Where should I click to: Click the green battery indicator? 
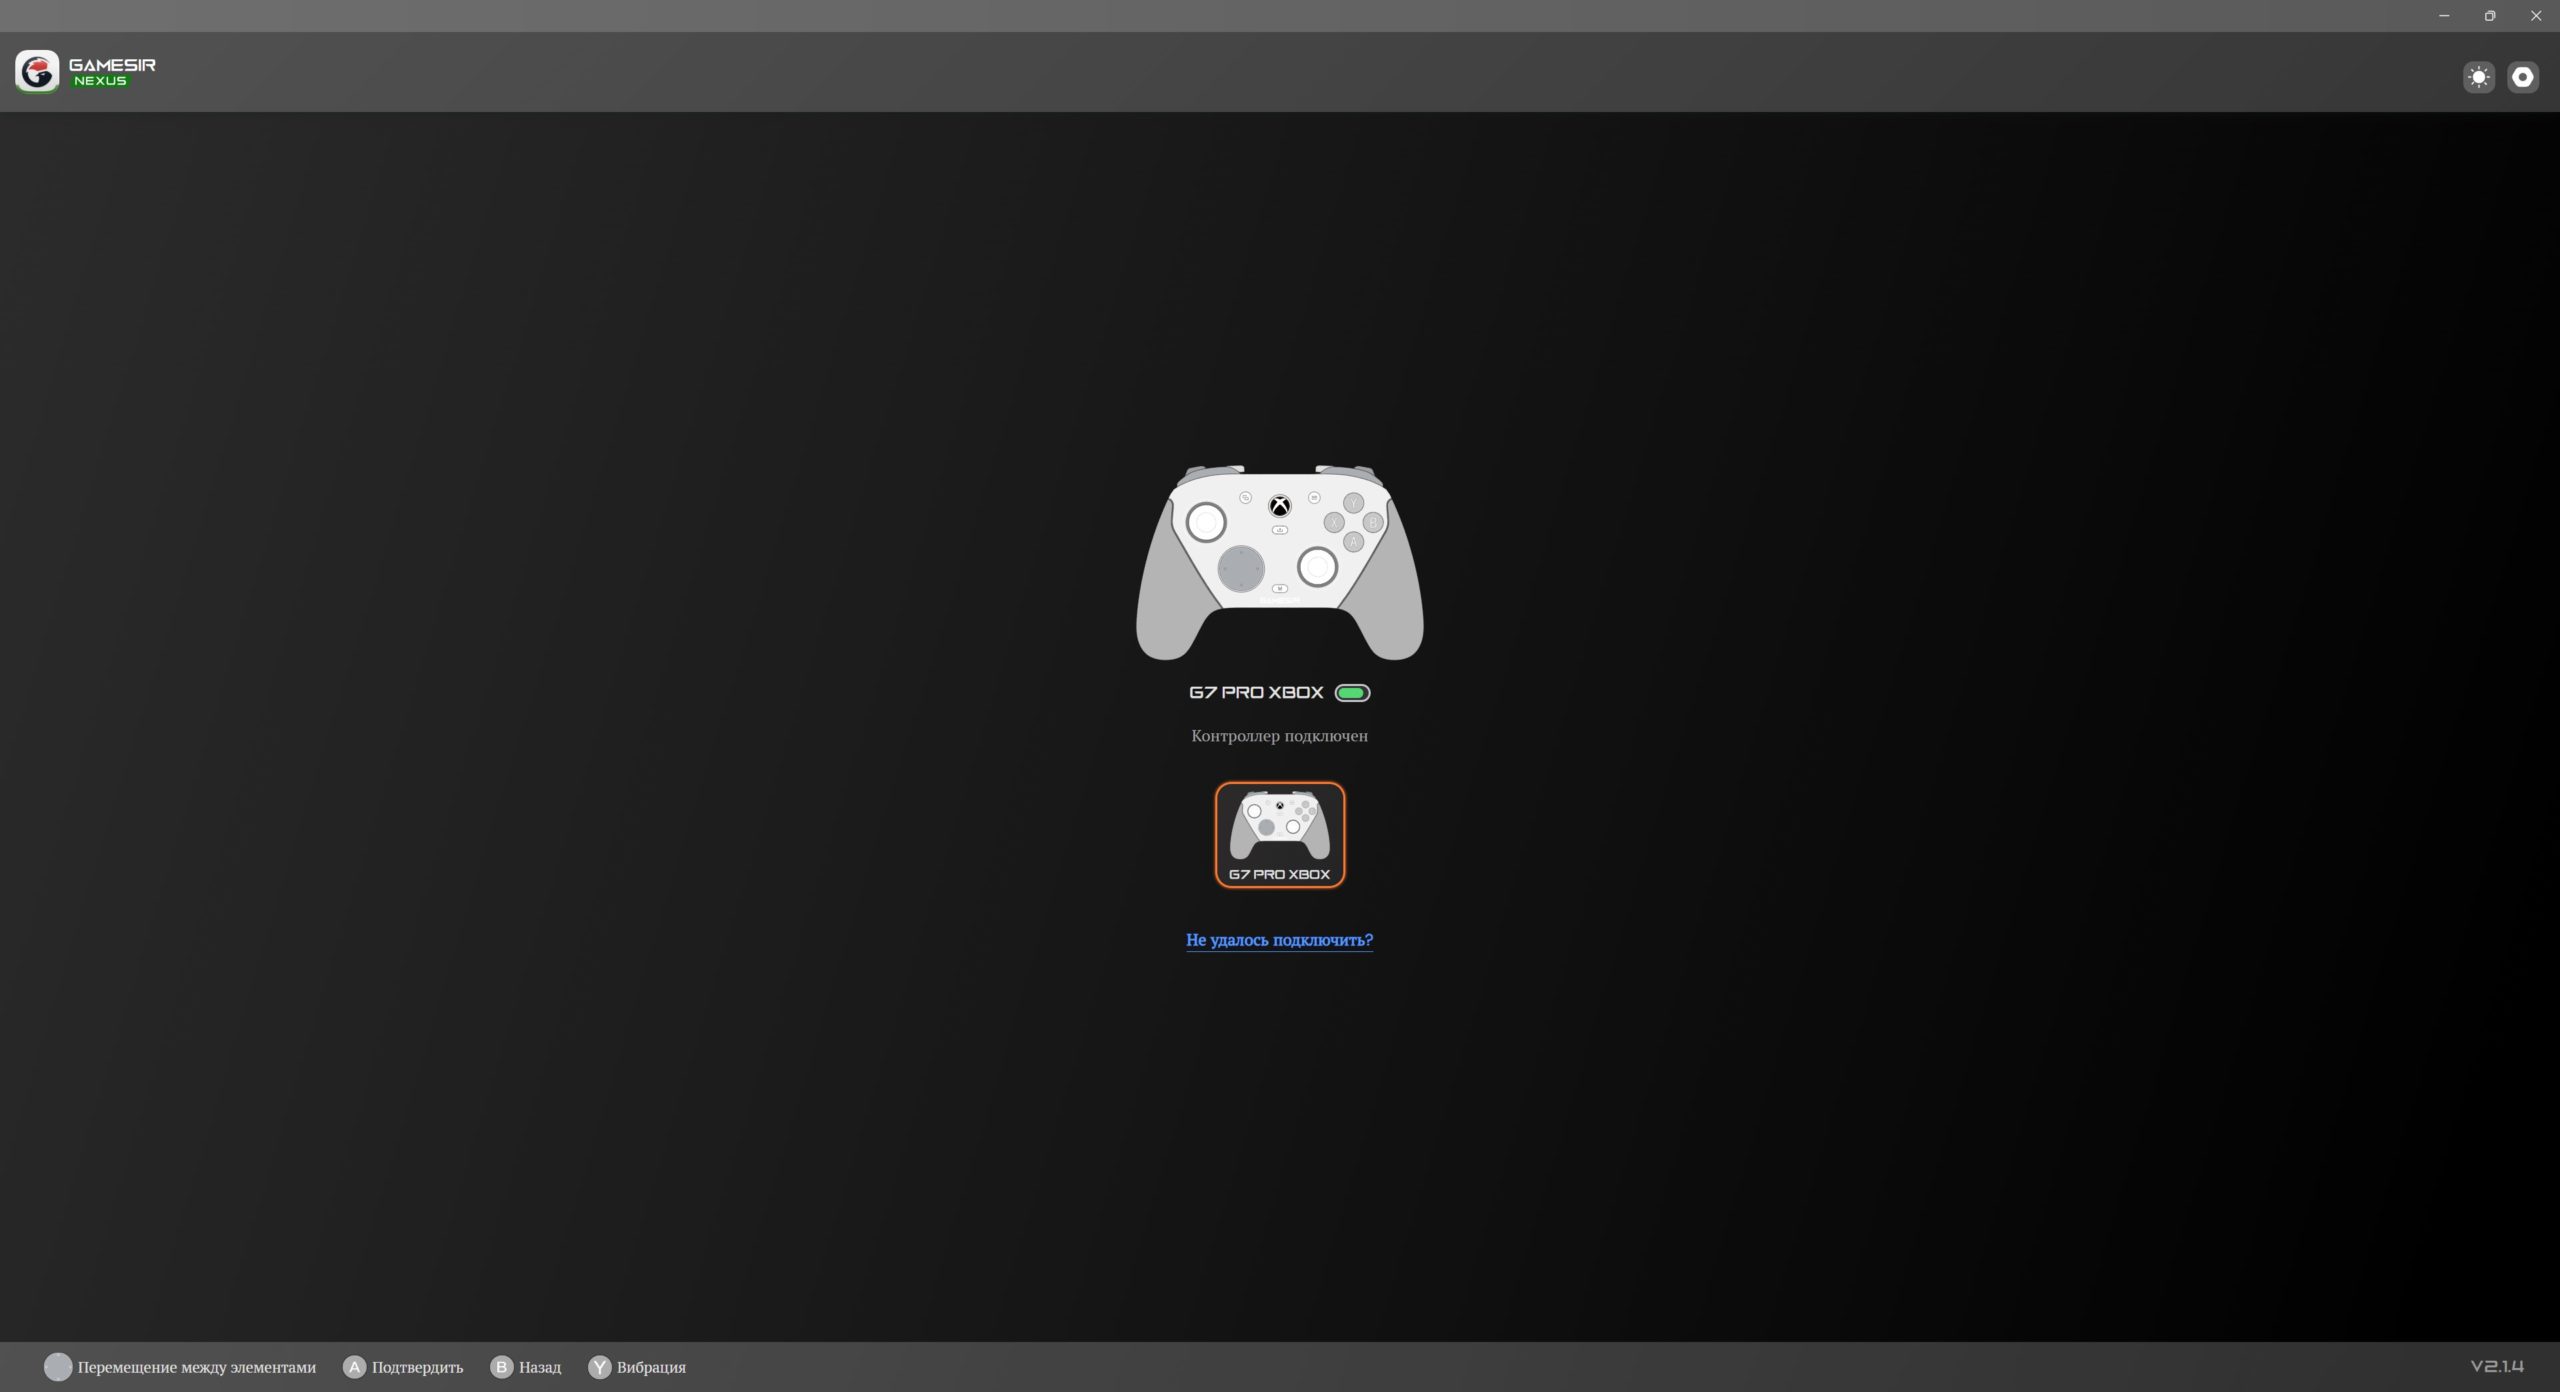pos(1353,693)
